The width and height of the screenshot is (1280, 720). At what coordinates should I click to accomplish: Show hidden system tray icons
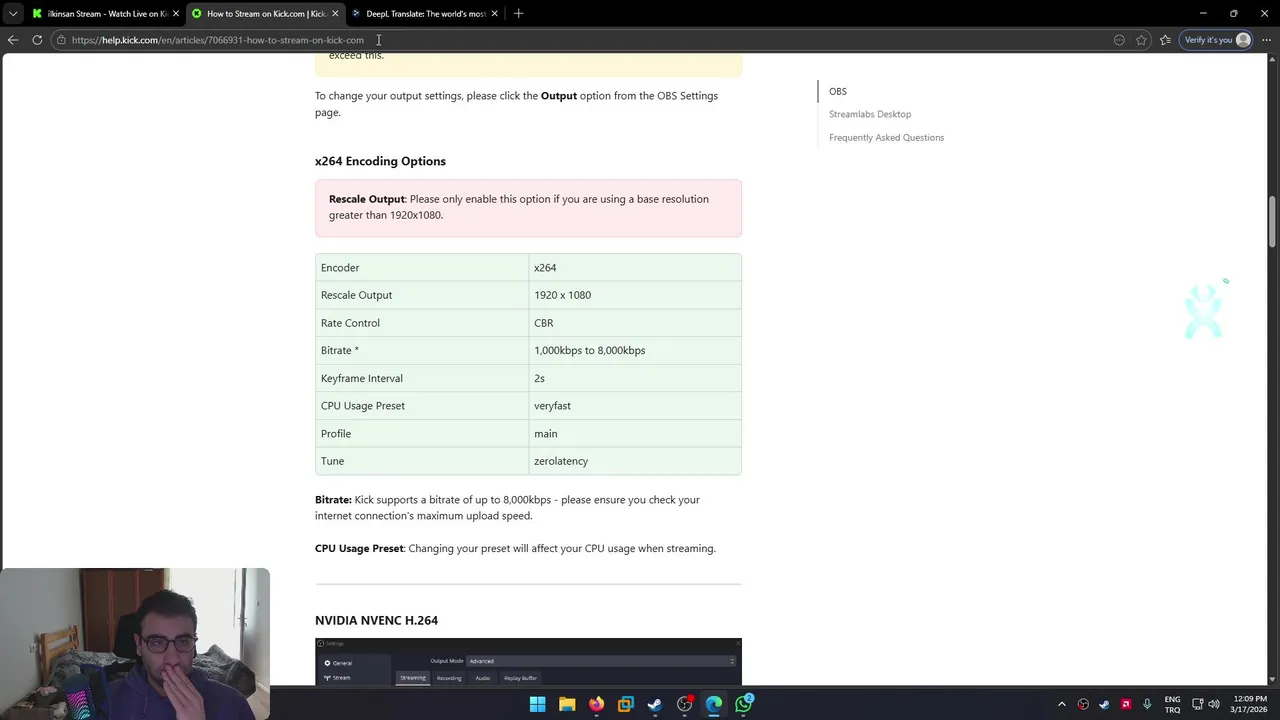(x=1062, y=704)
